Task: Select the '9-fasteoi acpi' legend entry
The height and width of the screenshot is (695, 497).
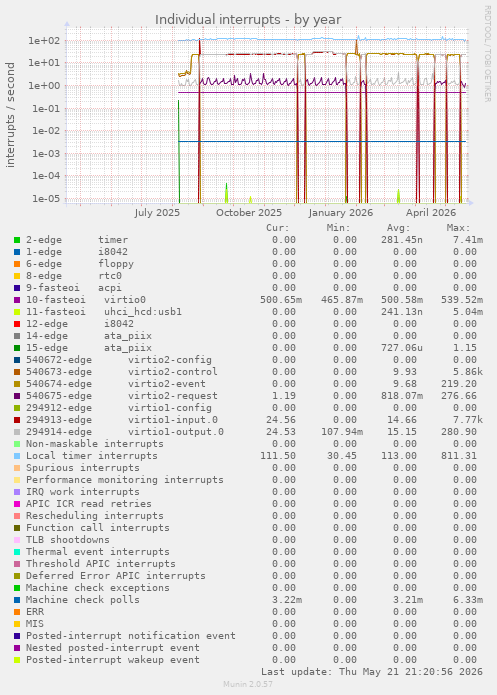Action: click(x=74, y=288)
